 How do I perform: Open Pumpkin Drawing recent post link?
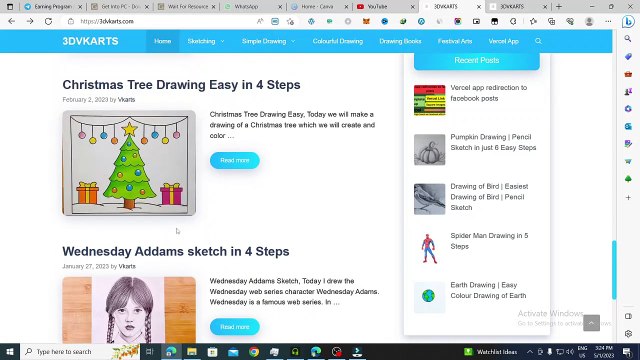pos(493,142)
